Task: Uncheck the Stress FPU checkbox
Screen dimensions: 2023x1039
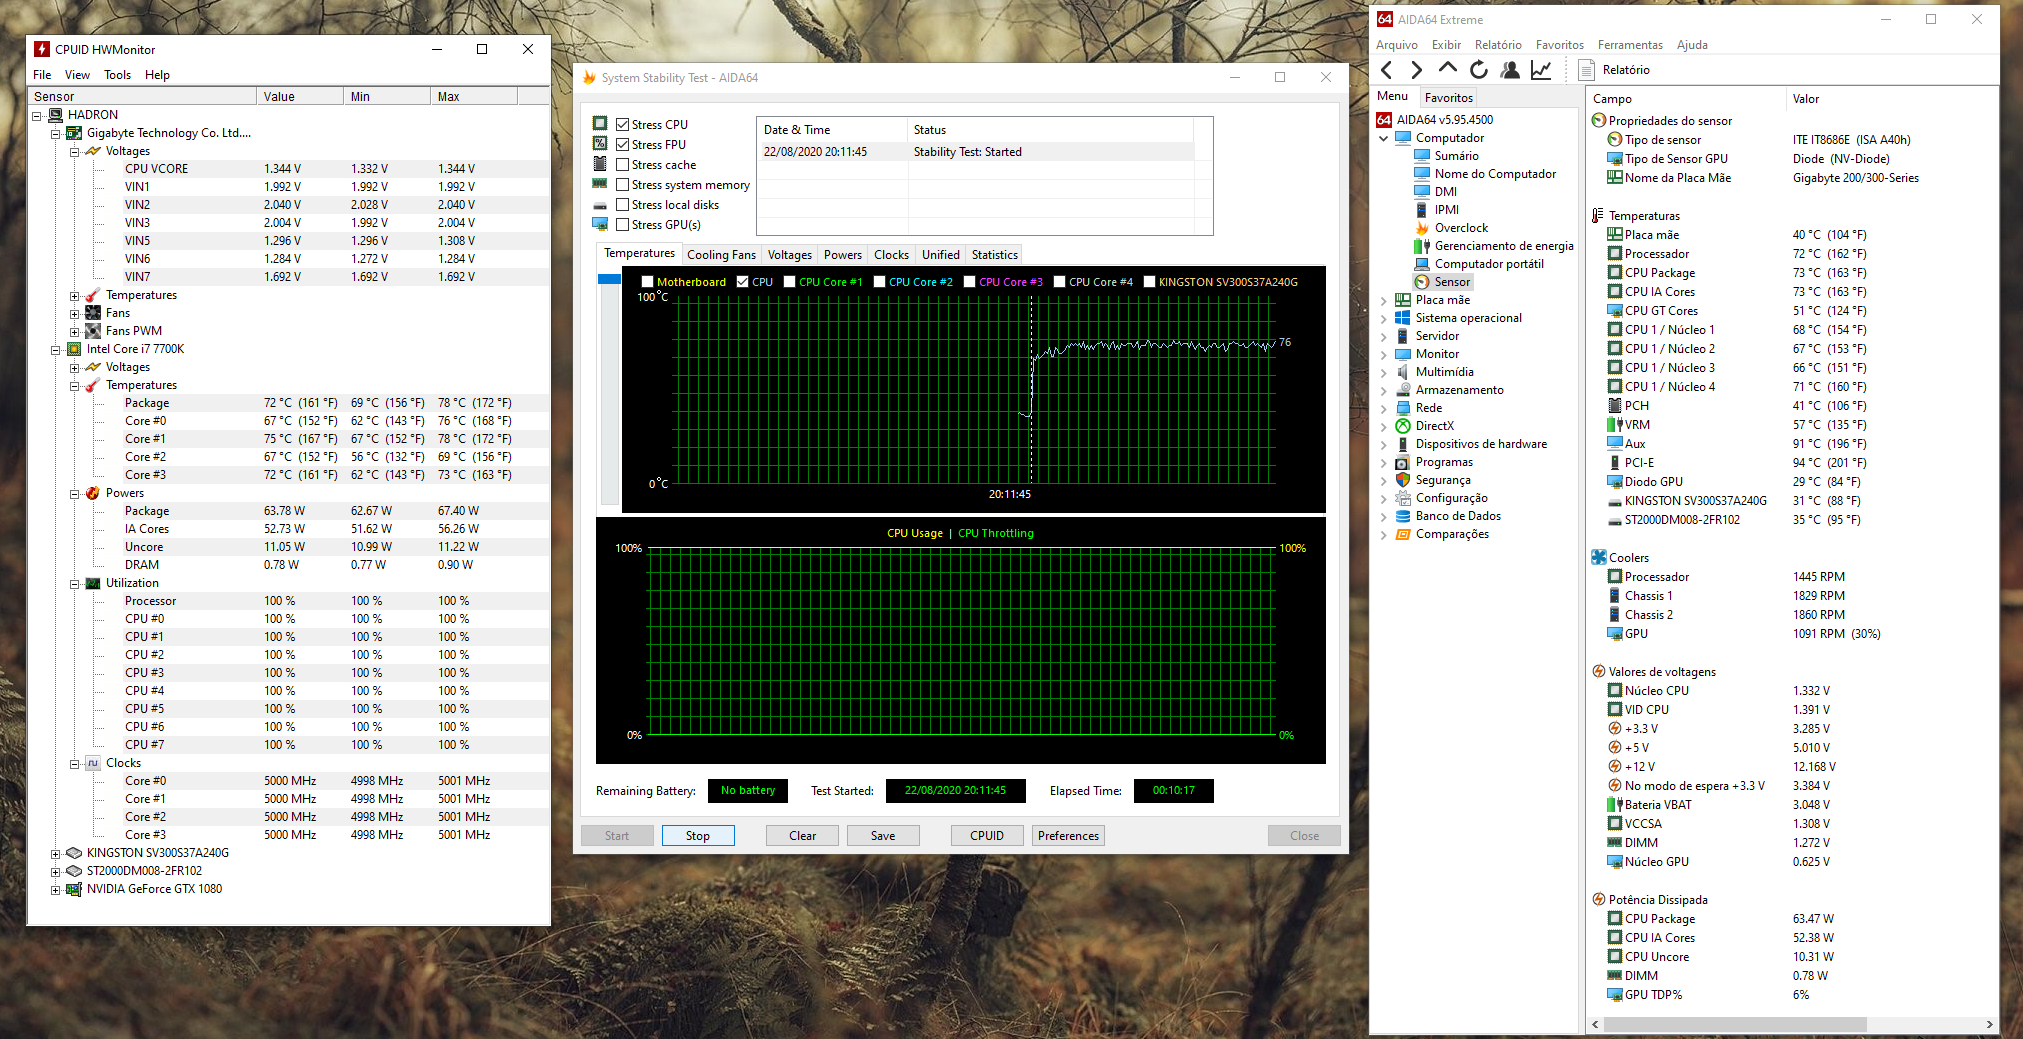Action: tap(622, 145)
